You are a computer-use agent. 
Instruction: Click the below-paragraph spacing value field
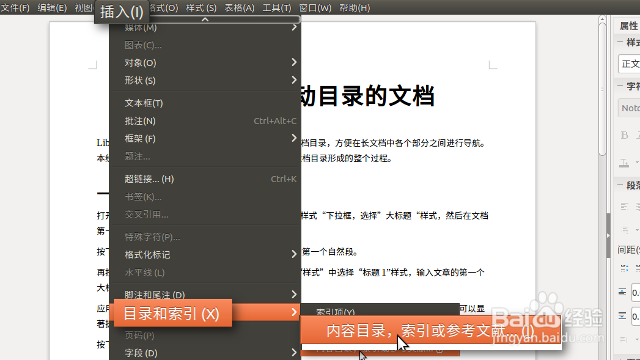pos(636,316)
